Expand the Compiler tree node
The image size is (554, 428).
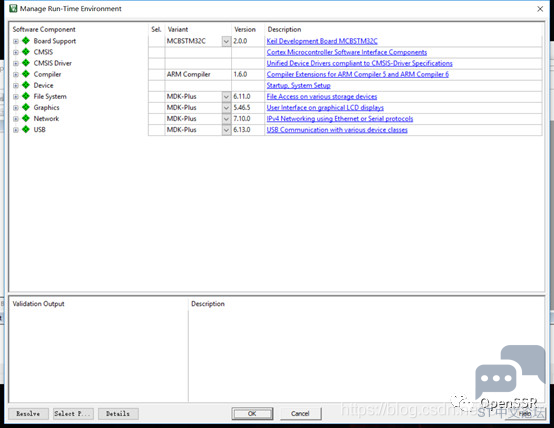16,75
